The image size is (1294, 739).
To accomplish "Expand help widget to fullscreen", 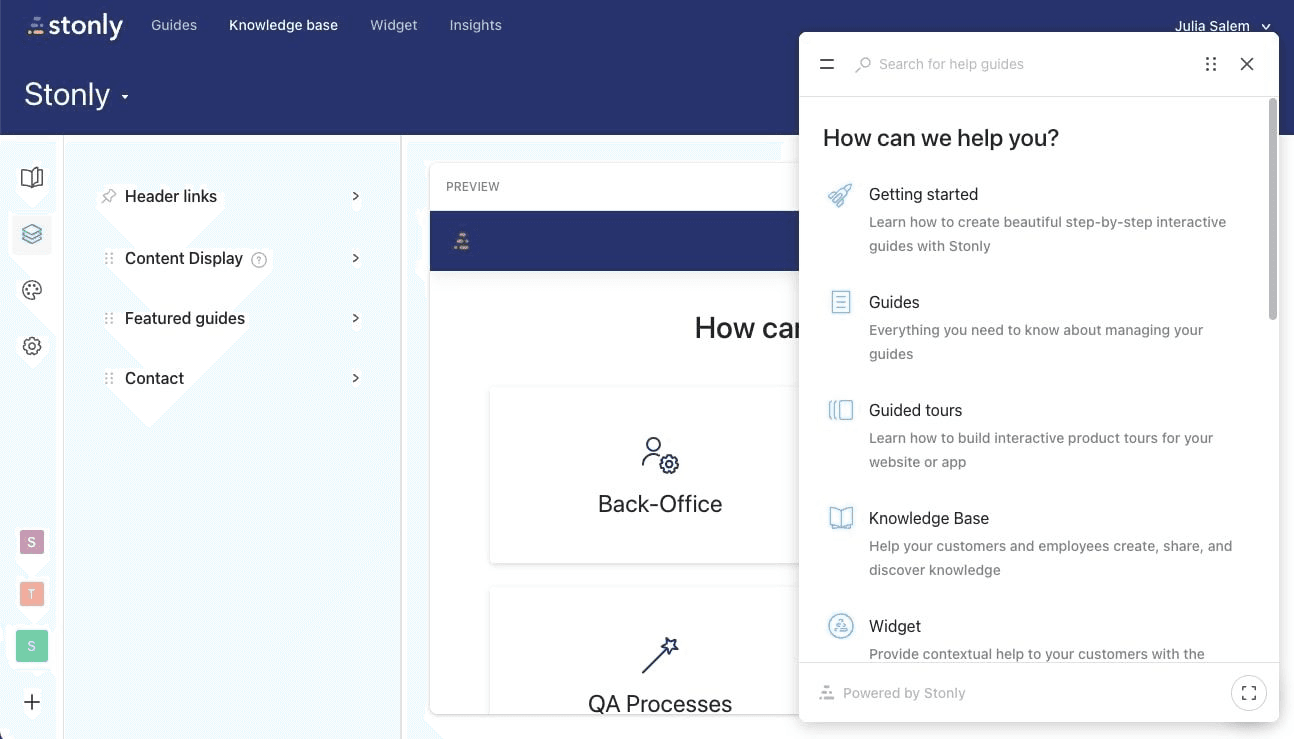I will (x=1248, y=693).
